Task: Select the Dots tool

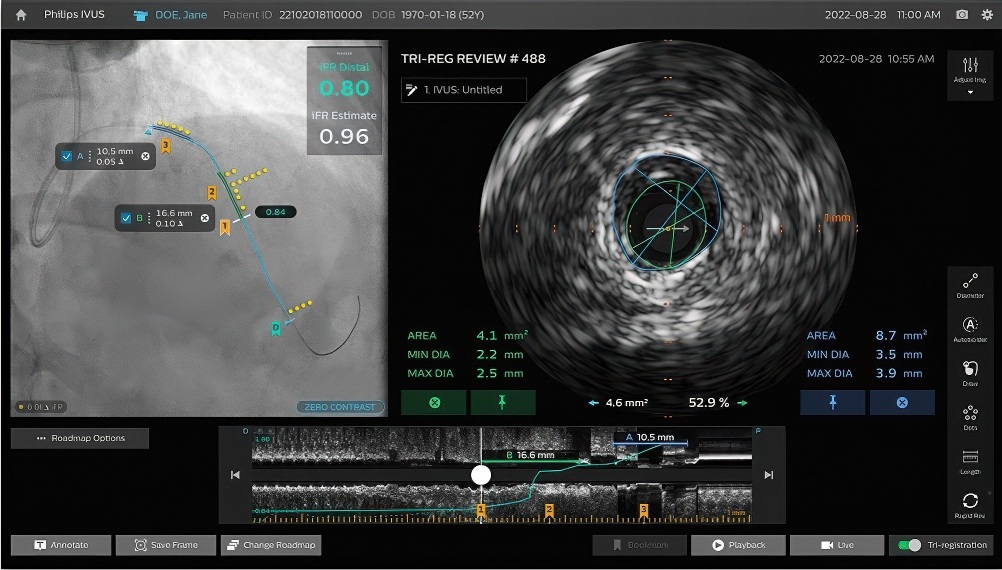Action: point(970,417)
